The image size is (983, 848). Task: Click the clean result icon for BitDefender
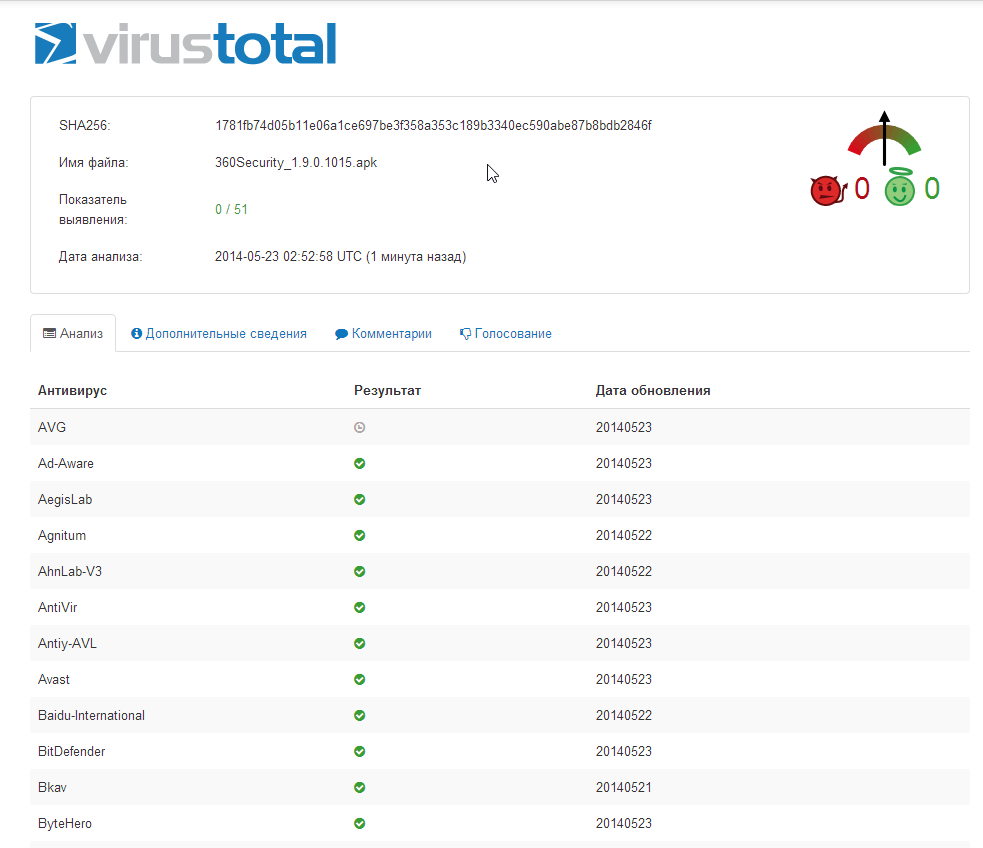360,751
